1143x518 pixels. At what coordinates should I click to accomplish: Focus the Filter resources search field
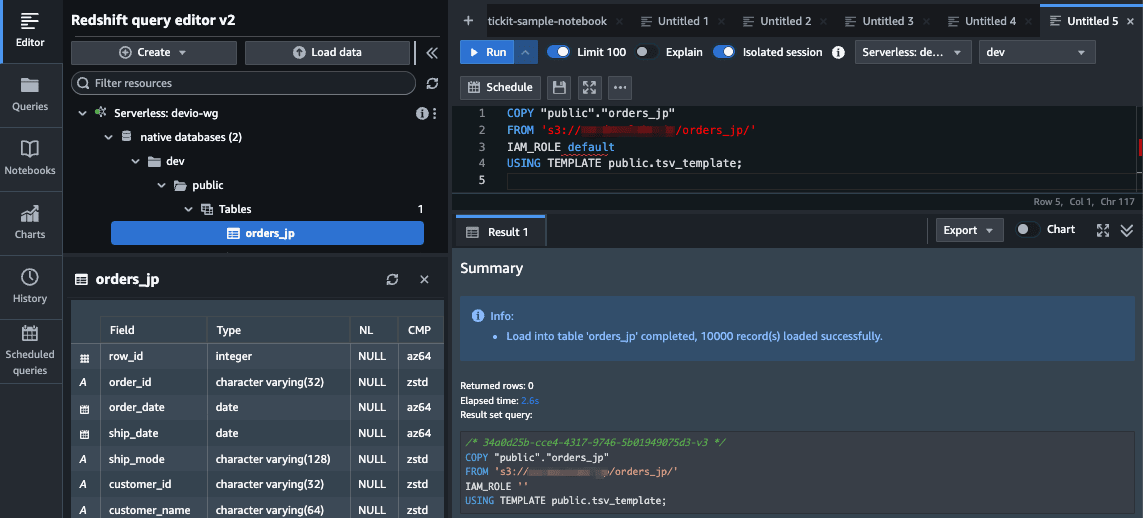pyautogui.click(x=243, y=83)
